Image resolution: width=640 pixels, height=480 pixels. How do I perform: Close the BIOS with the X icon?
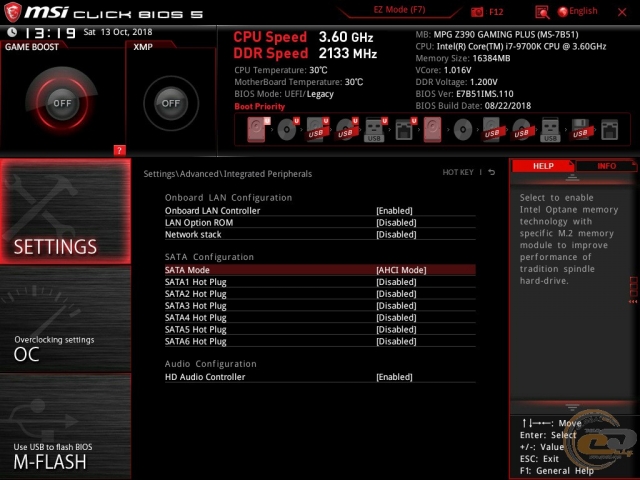point(622,12)
